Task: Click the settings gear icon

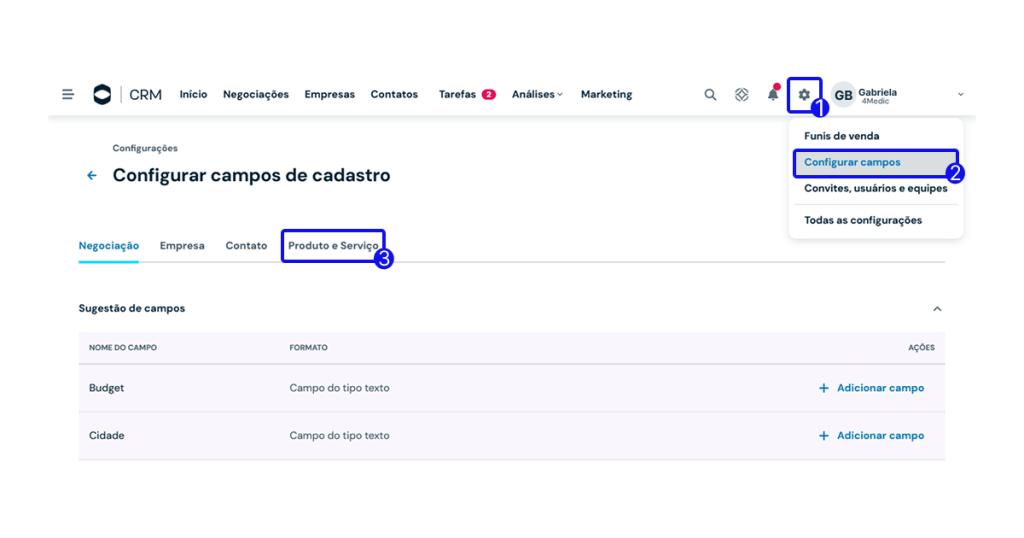Action: [804, 95]
